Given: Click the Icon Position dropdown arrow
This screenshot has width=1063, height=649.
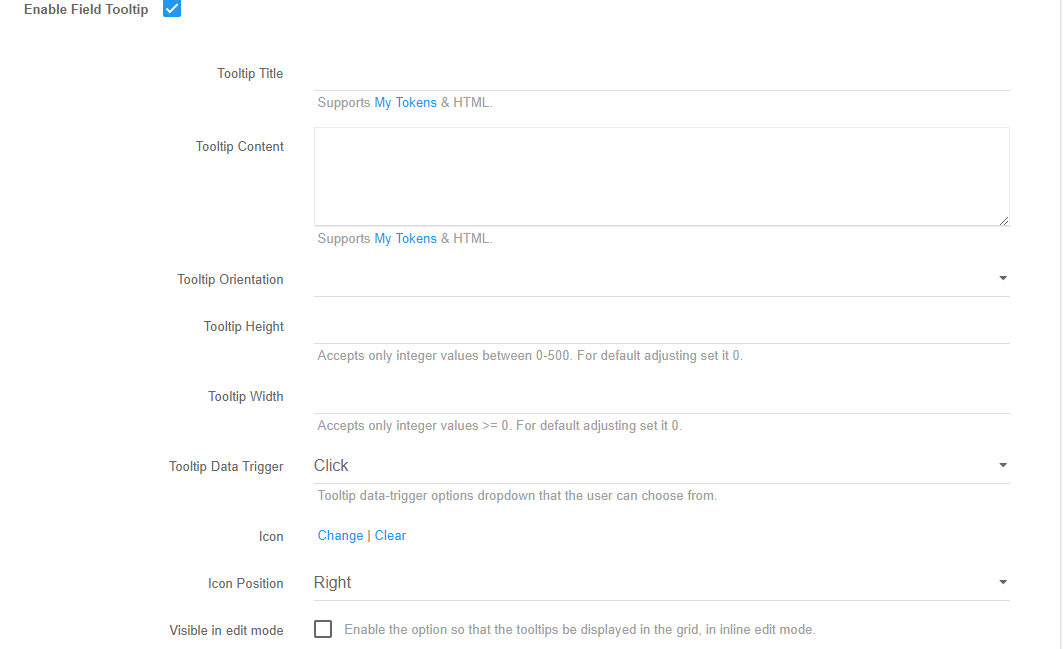Looking at the screenshot, I should click(1002, 581).
